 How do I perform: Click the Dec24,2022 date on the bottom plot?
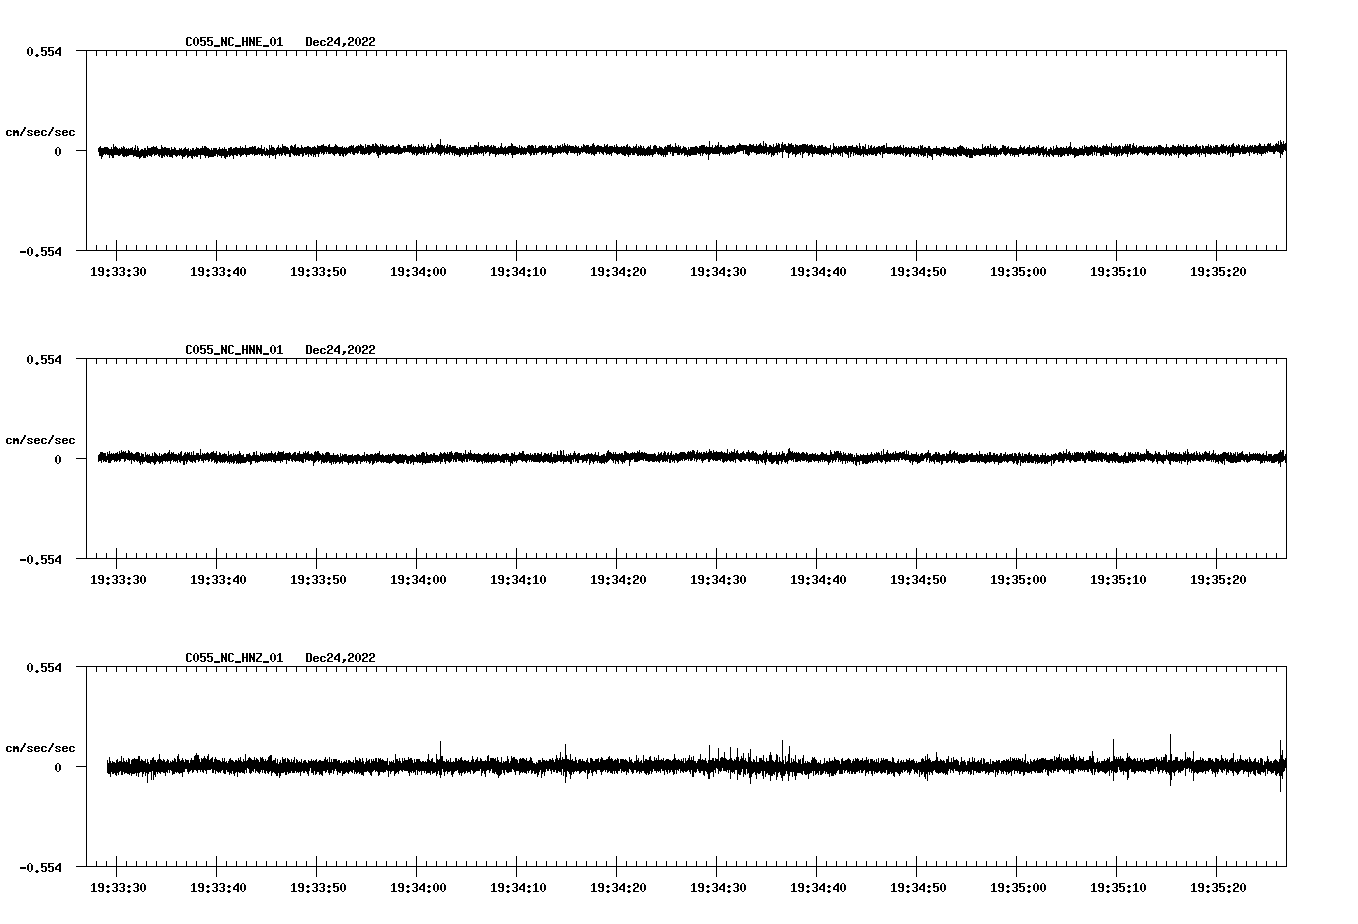pos(341,658)
